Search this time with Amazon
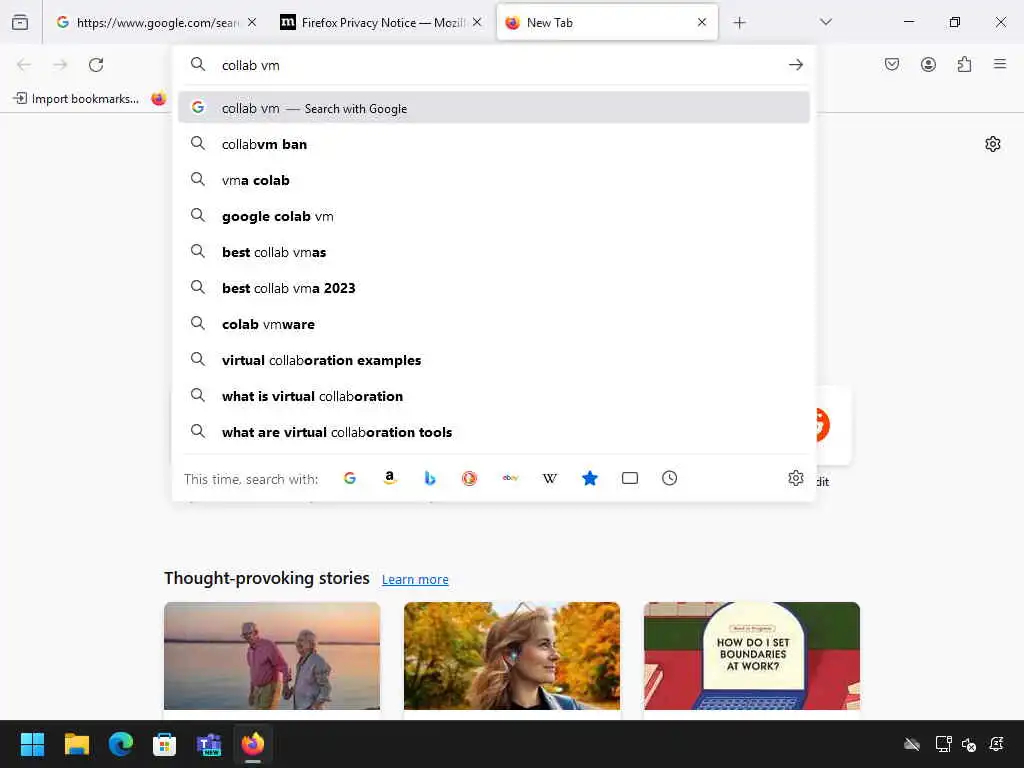 [390, 478]
